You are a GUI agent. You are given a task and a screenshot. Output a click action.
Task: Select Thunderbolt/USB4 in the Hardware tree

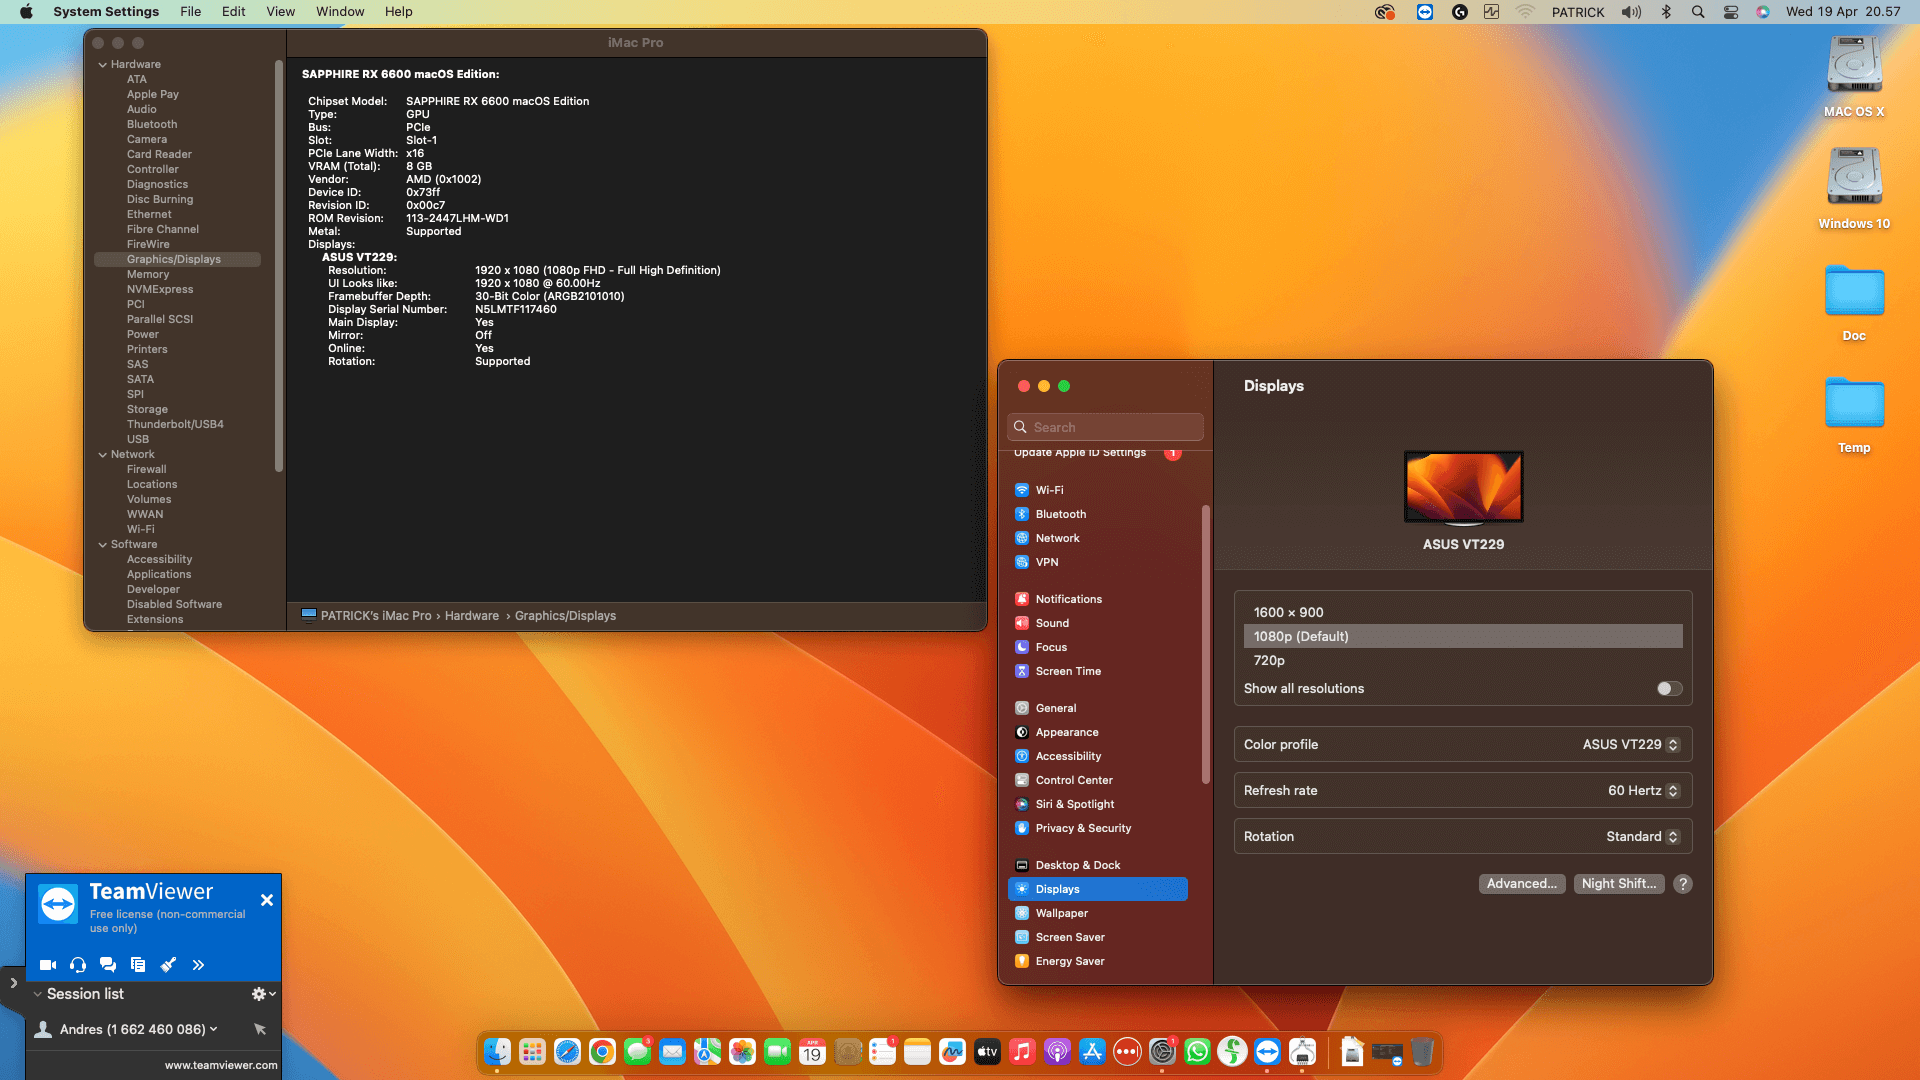pyautogui.click(x=177, y=425)
